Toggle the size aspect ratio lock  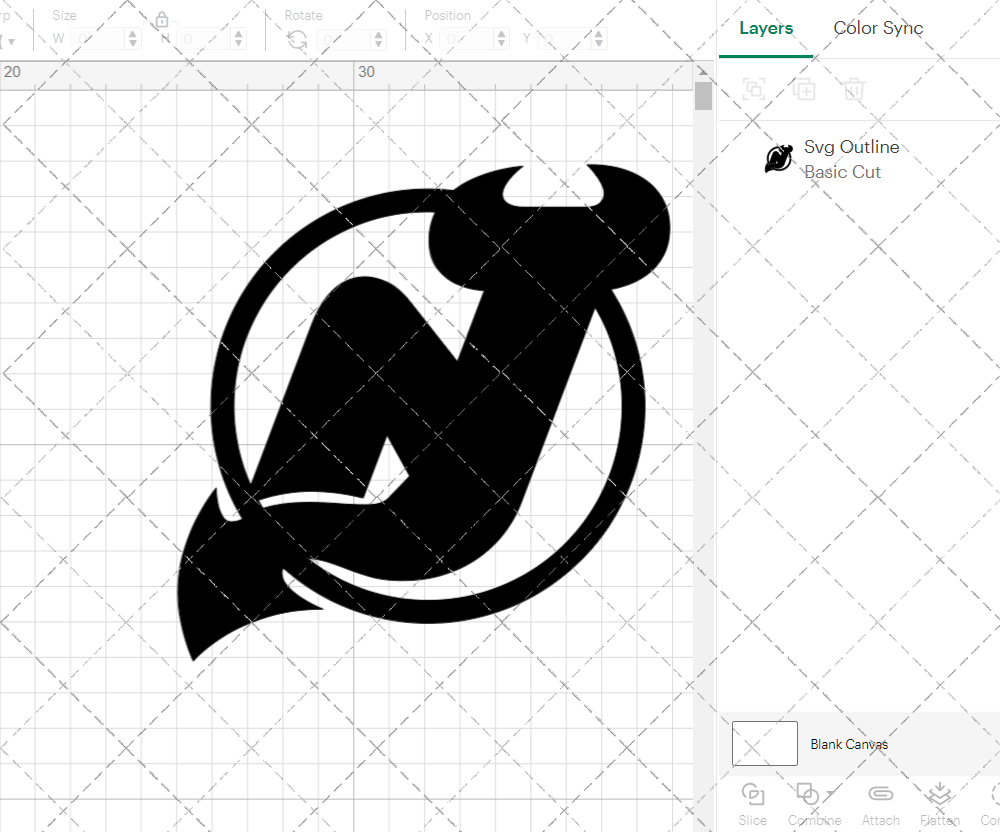pos(161,19)
